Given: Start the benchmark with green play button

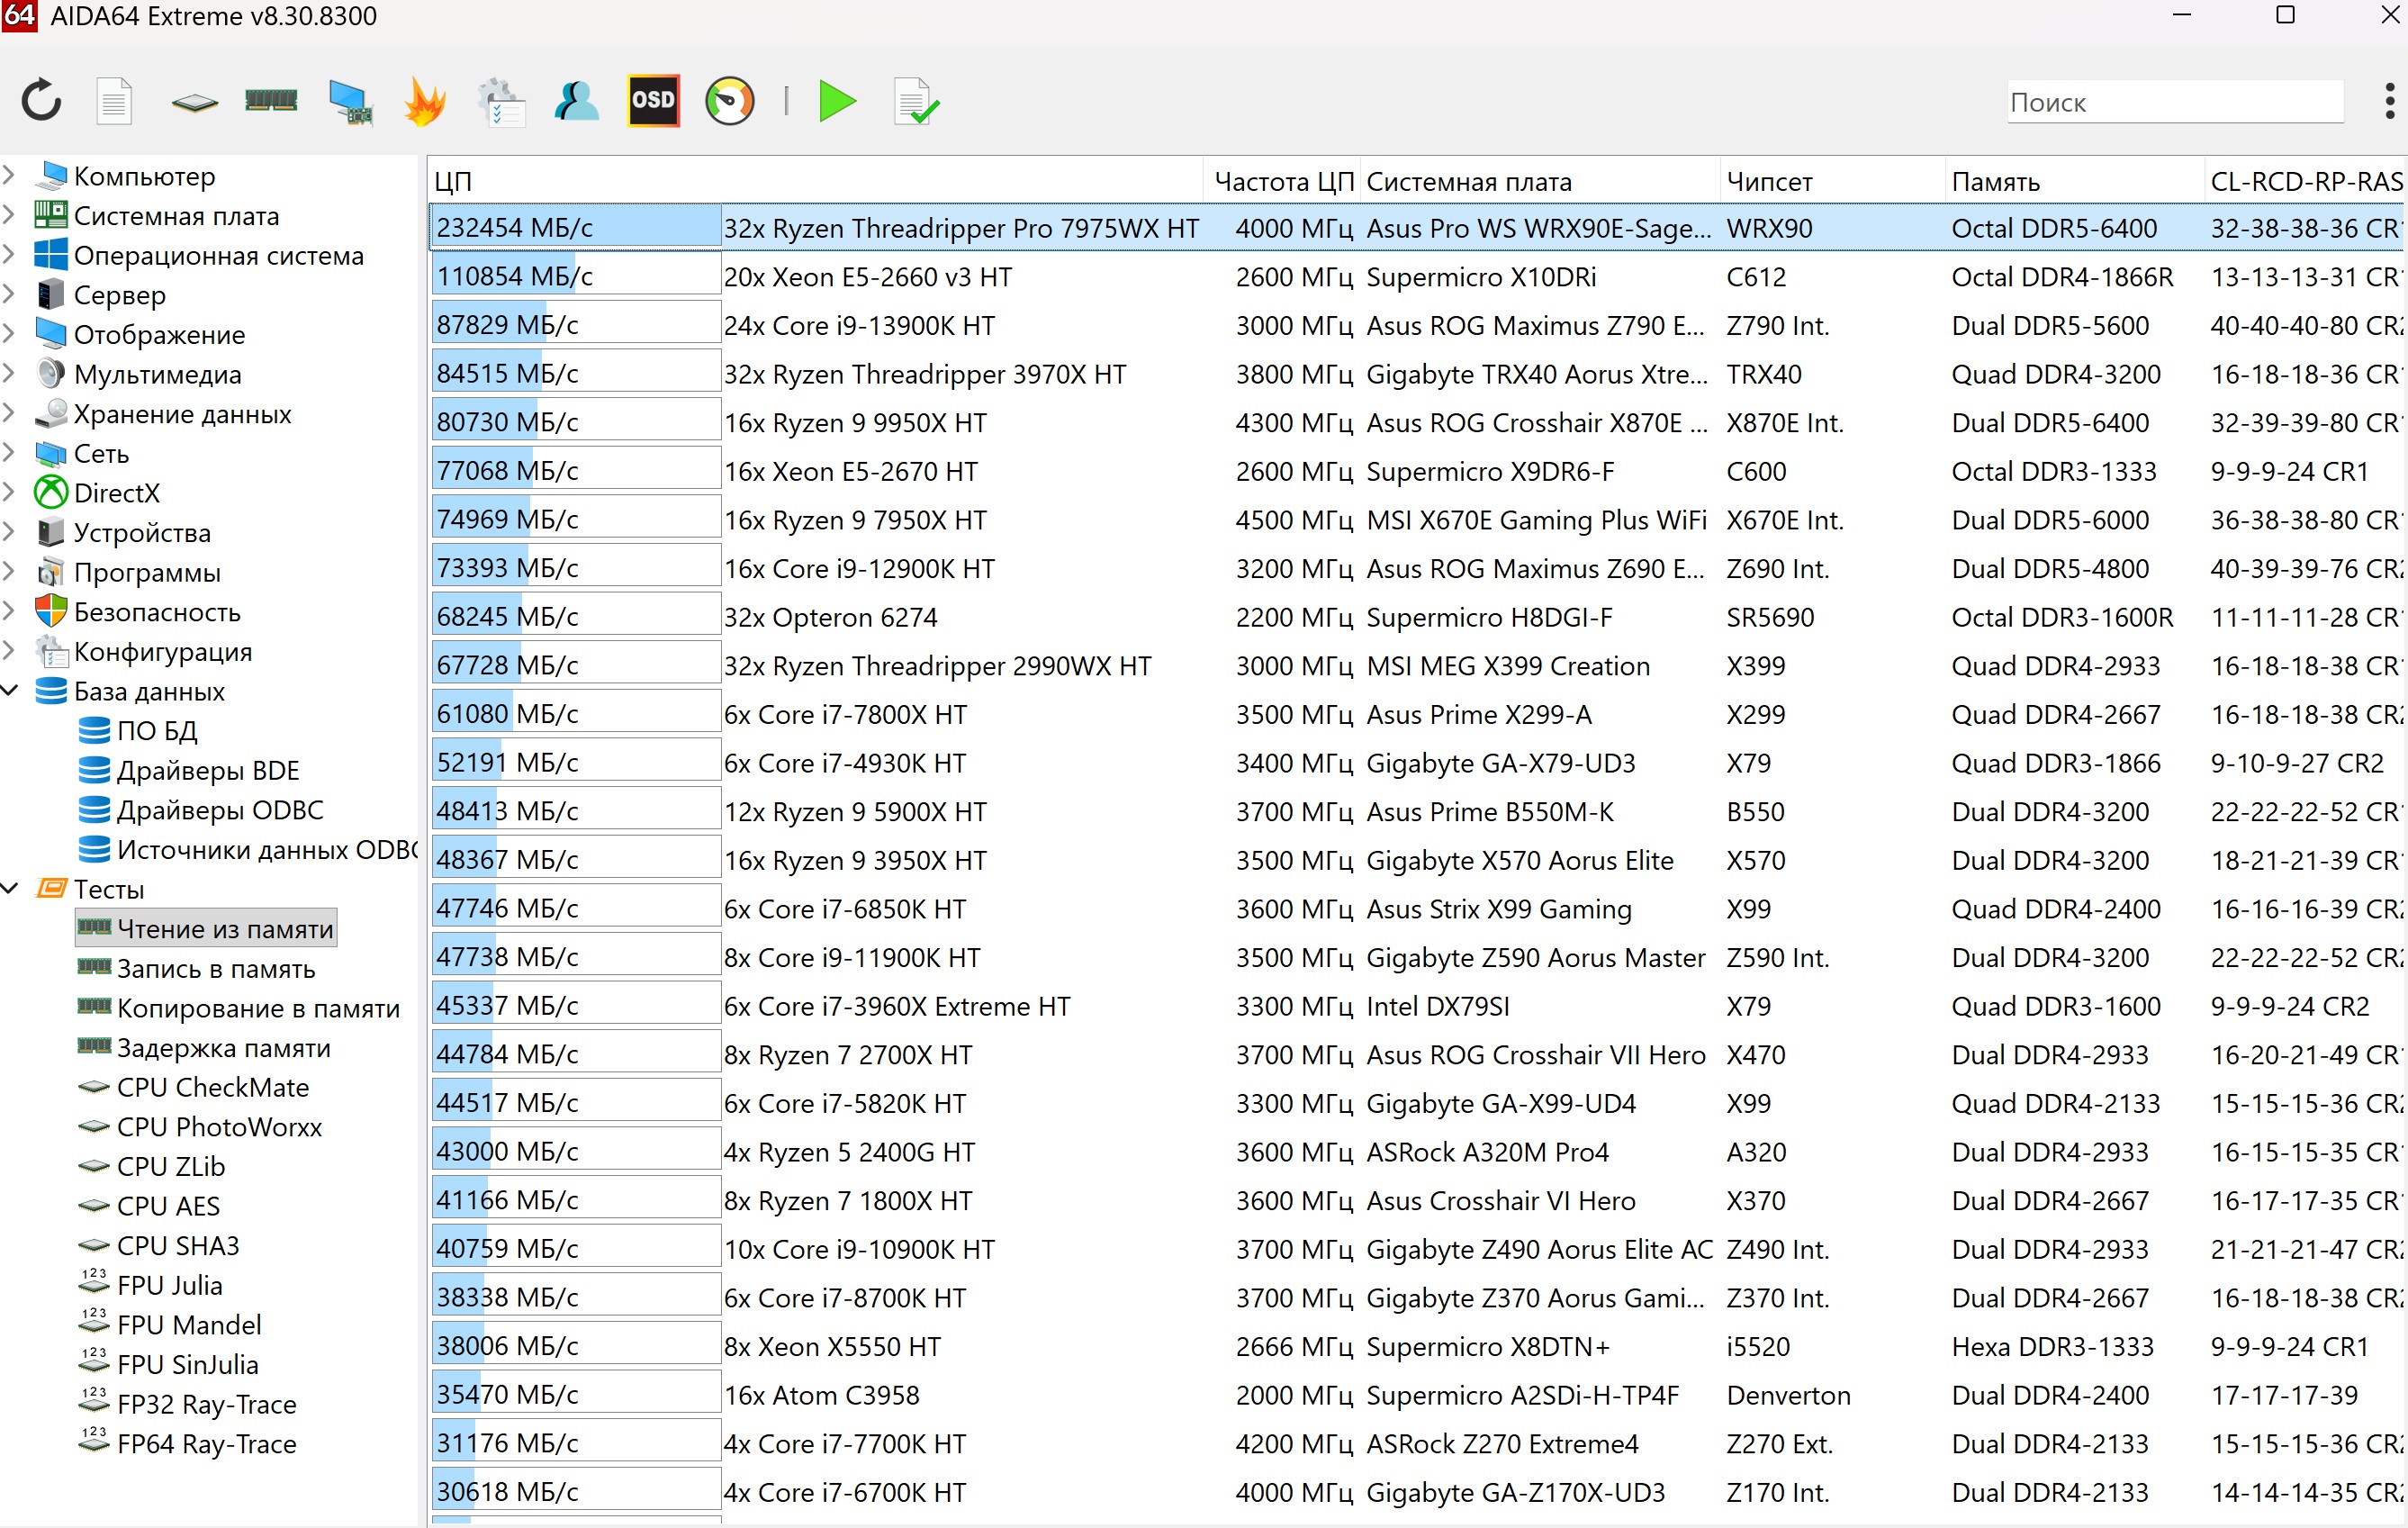Looking at the screenshot, I should tap(837, 101).
